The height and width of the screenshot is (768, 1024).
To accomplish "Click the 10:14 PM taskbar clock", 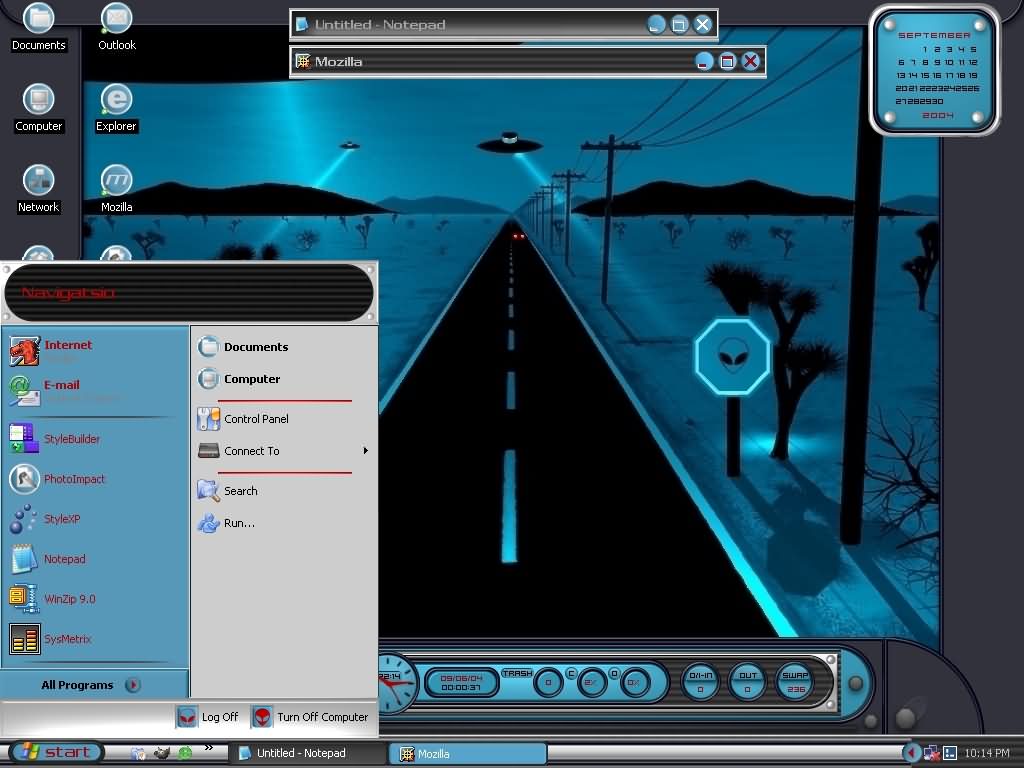I will (x=987, y=753).
